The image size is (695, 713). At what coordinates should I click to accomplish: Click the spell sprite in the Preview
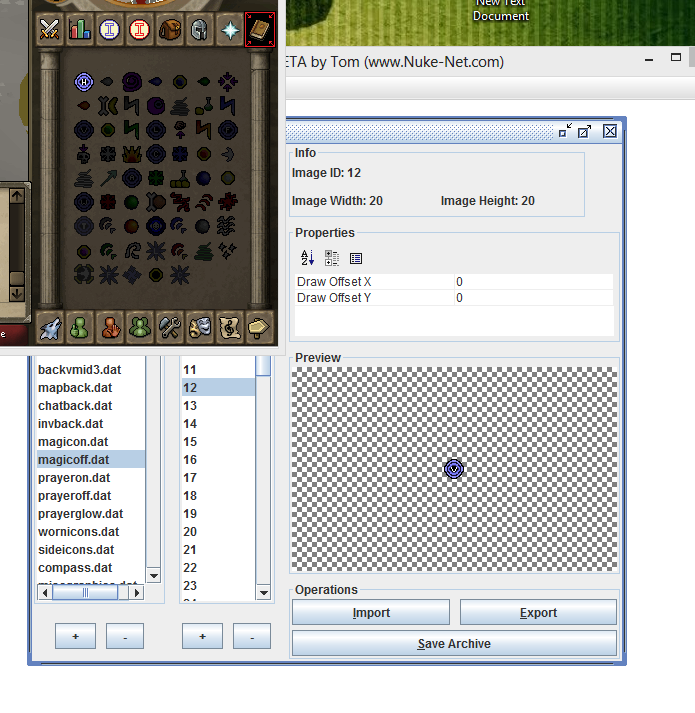pyautogui.click(x=454, y=469)
